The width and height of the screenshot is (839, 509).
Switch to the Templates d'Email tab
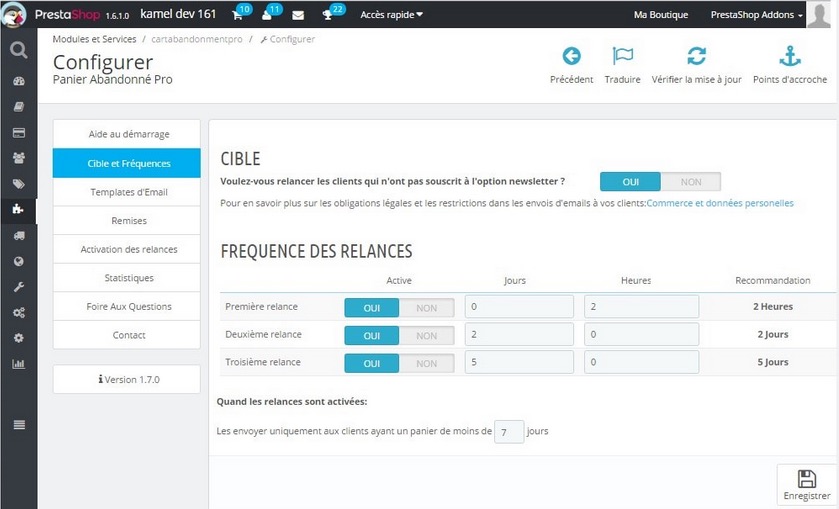click(127, 192)
